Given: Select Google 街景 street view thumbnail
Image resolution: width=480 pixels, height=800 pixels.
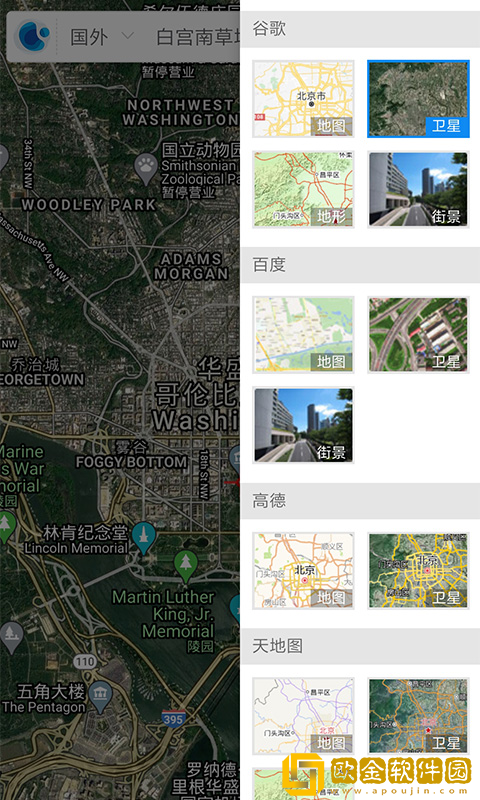Looking at the screenshot, I should pyautogui.click(x=418, y=189).
